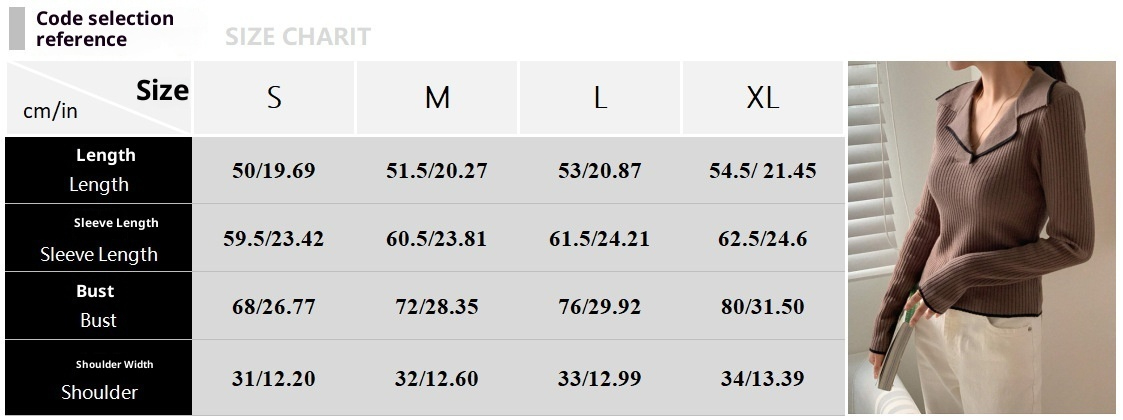Click the 68/26.77 bust cell

tap(273, 307)
